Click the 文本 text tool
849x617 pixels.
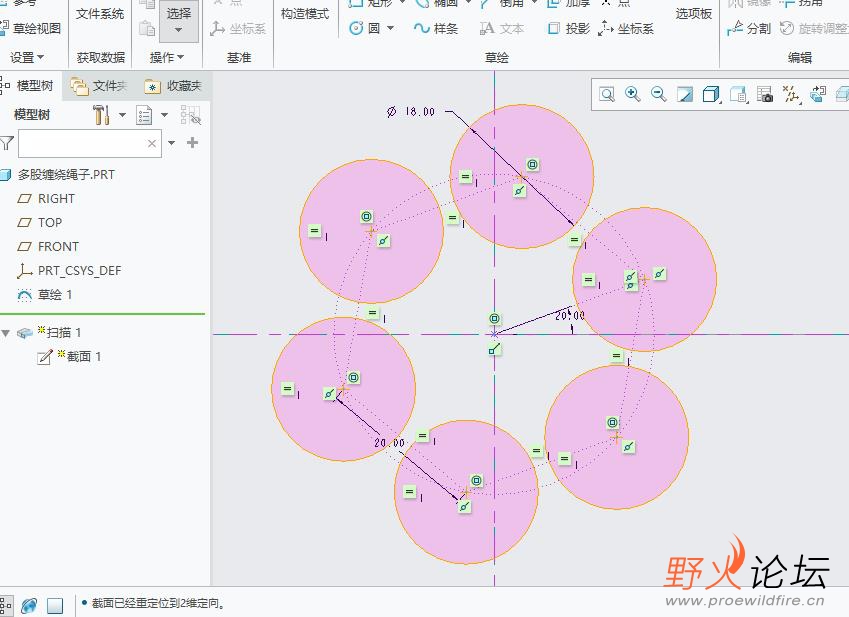point(502,28)
